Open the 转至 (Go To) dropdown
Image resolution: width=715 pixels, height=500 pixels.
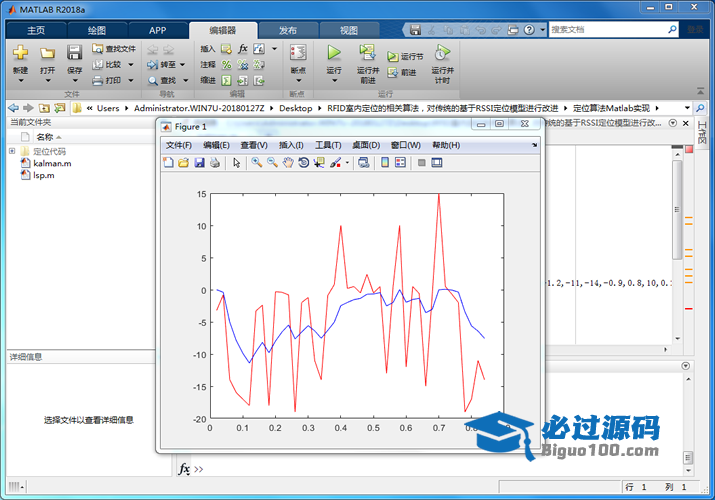point(182,64)
